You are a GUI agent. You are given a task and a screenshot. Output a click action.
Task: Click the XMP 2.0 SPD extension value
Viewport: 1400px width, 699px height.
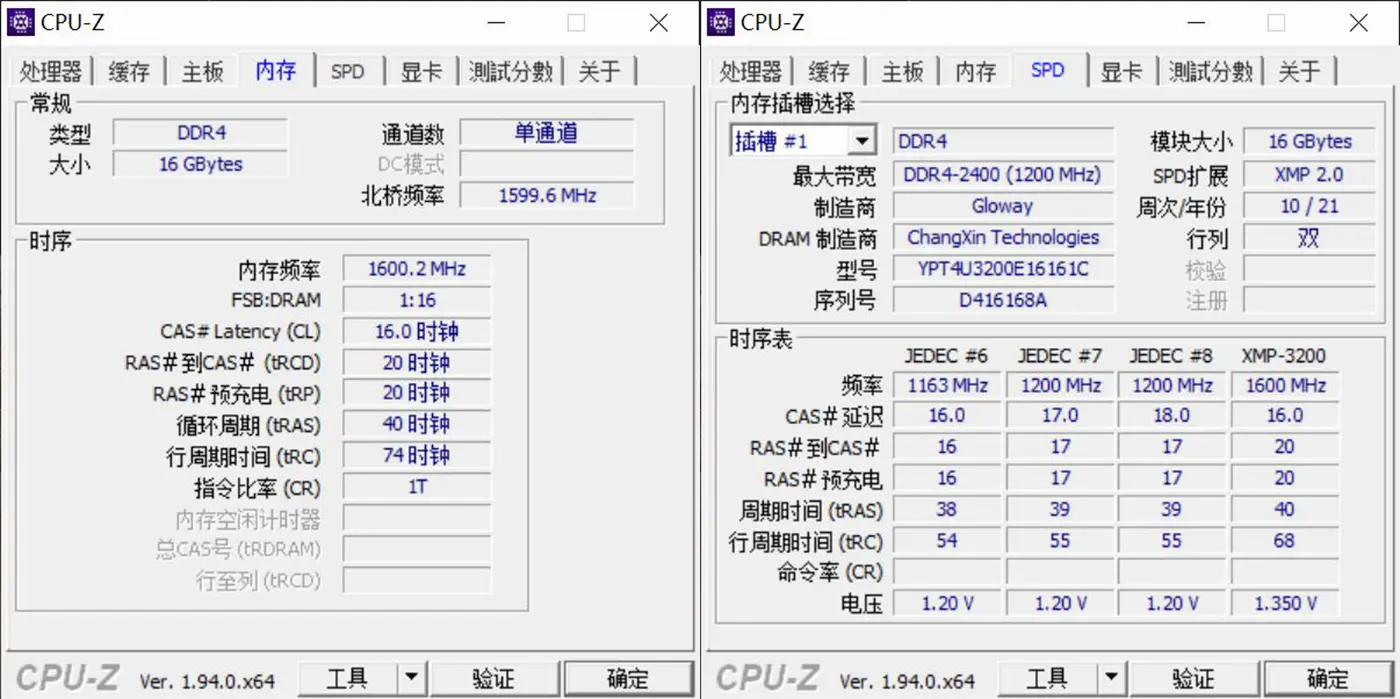click(1309, 174)
